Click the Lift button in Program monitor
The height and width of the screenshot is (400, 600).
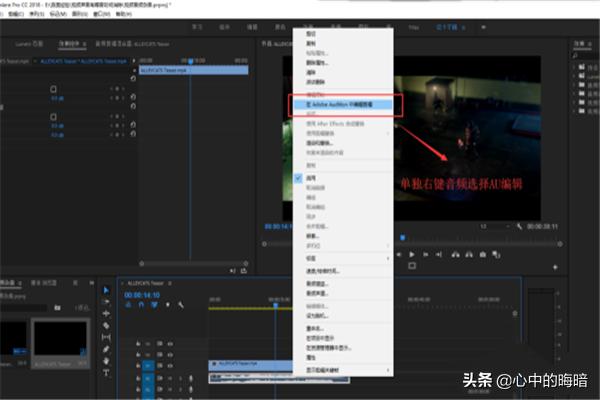pyautogui.click(x=455, y=254)
